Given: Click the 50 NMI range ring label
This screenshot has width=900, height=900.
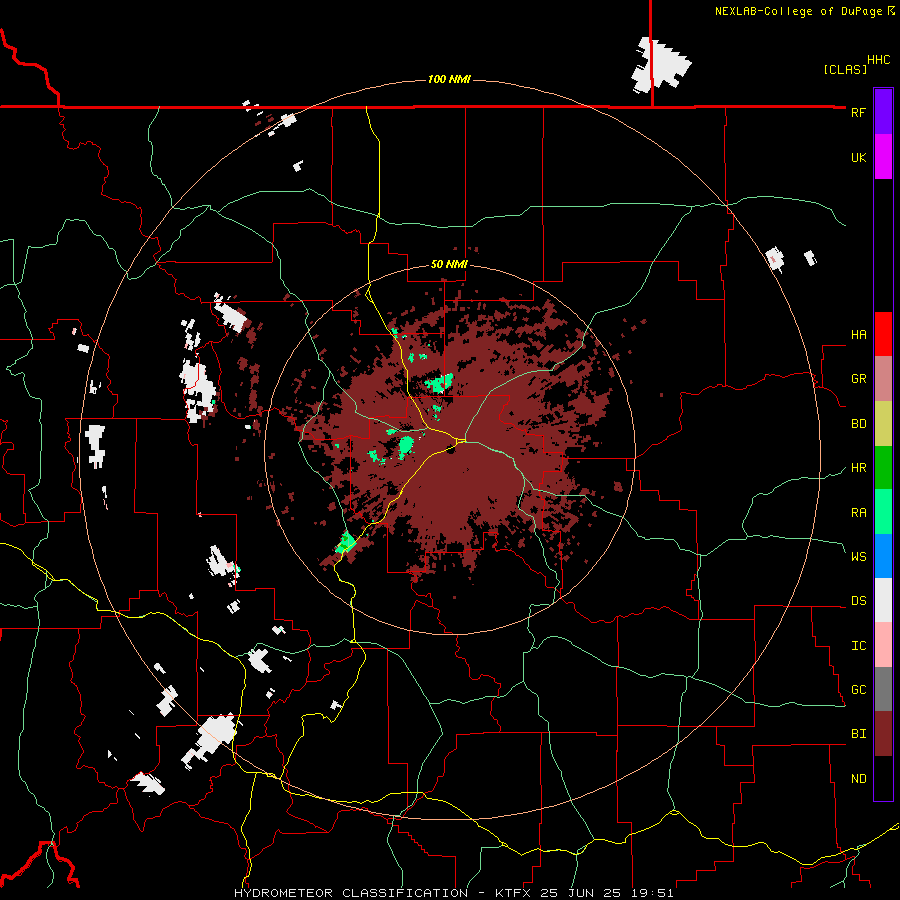Looking at the screenshot, I should [449, 265].
